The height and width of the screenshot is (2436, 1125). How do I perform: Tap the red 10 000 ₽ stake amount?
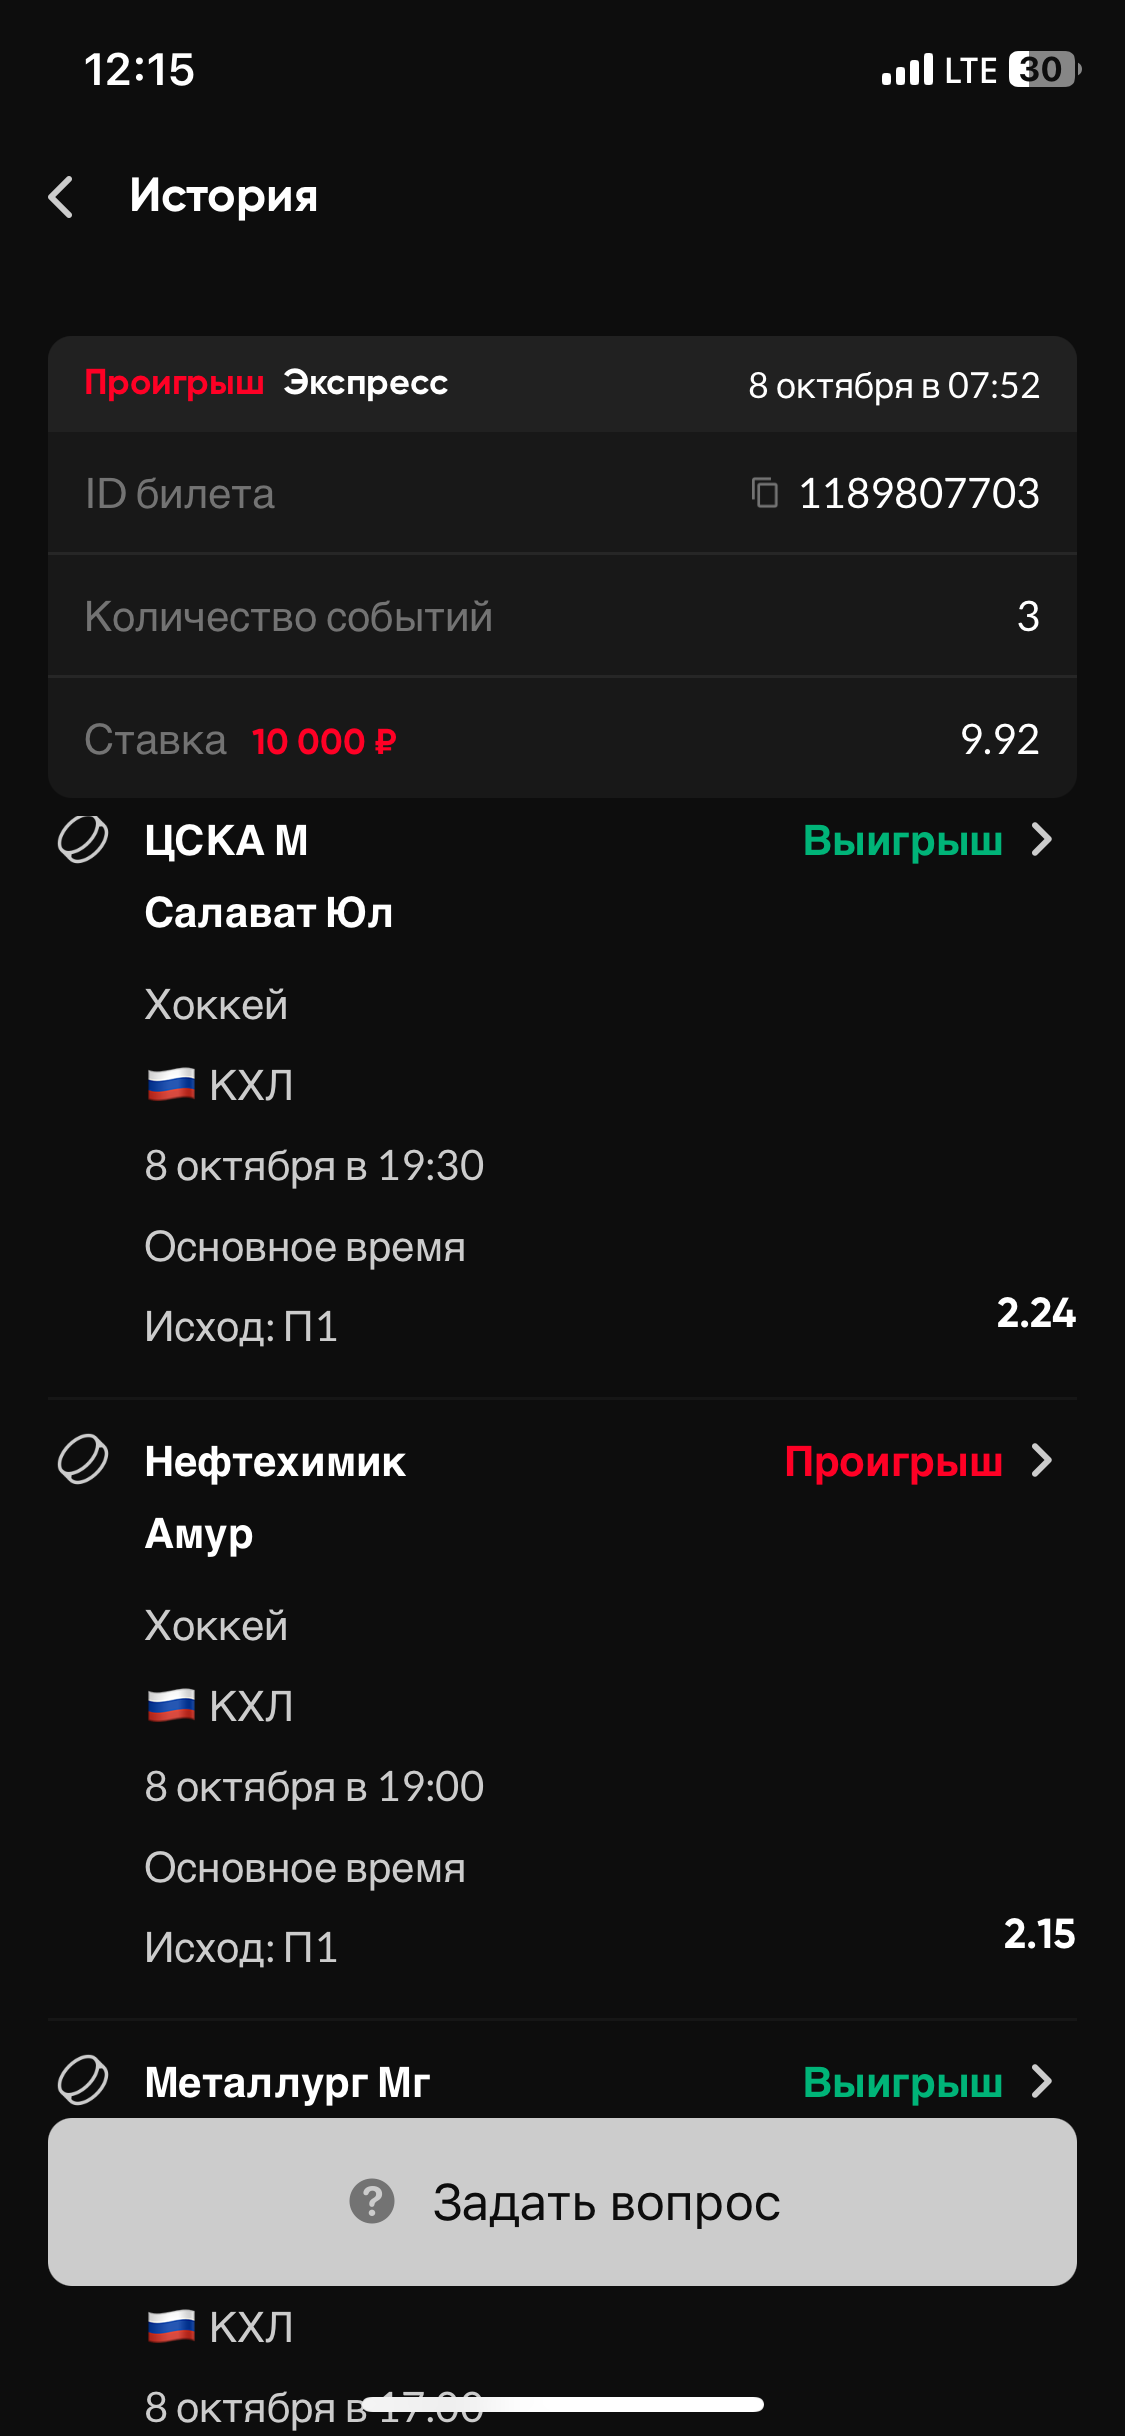pos(324,741)
